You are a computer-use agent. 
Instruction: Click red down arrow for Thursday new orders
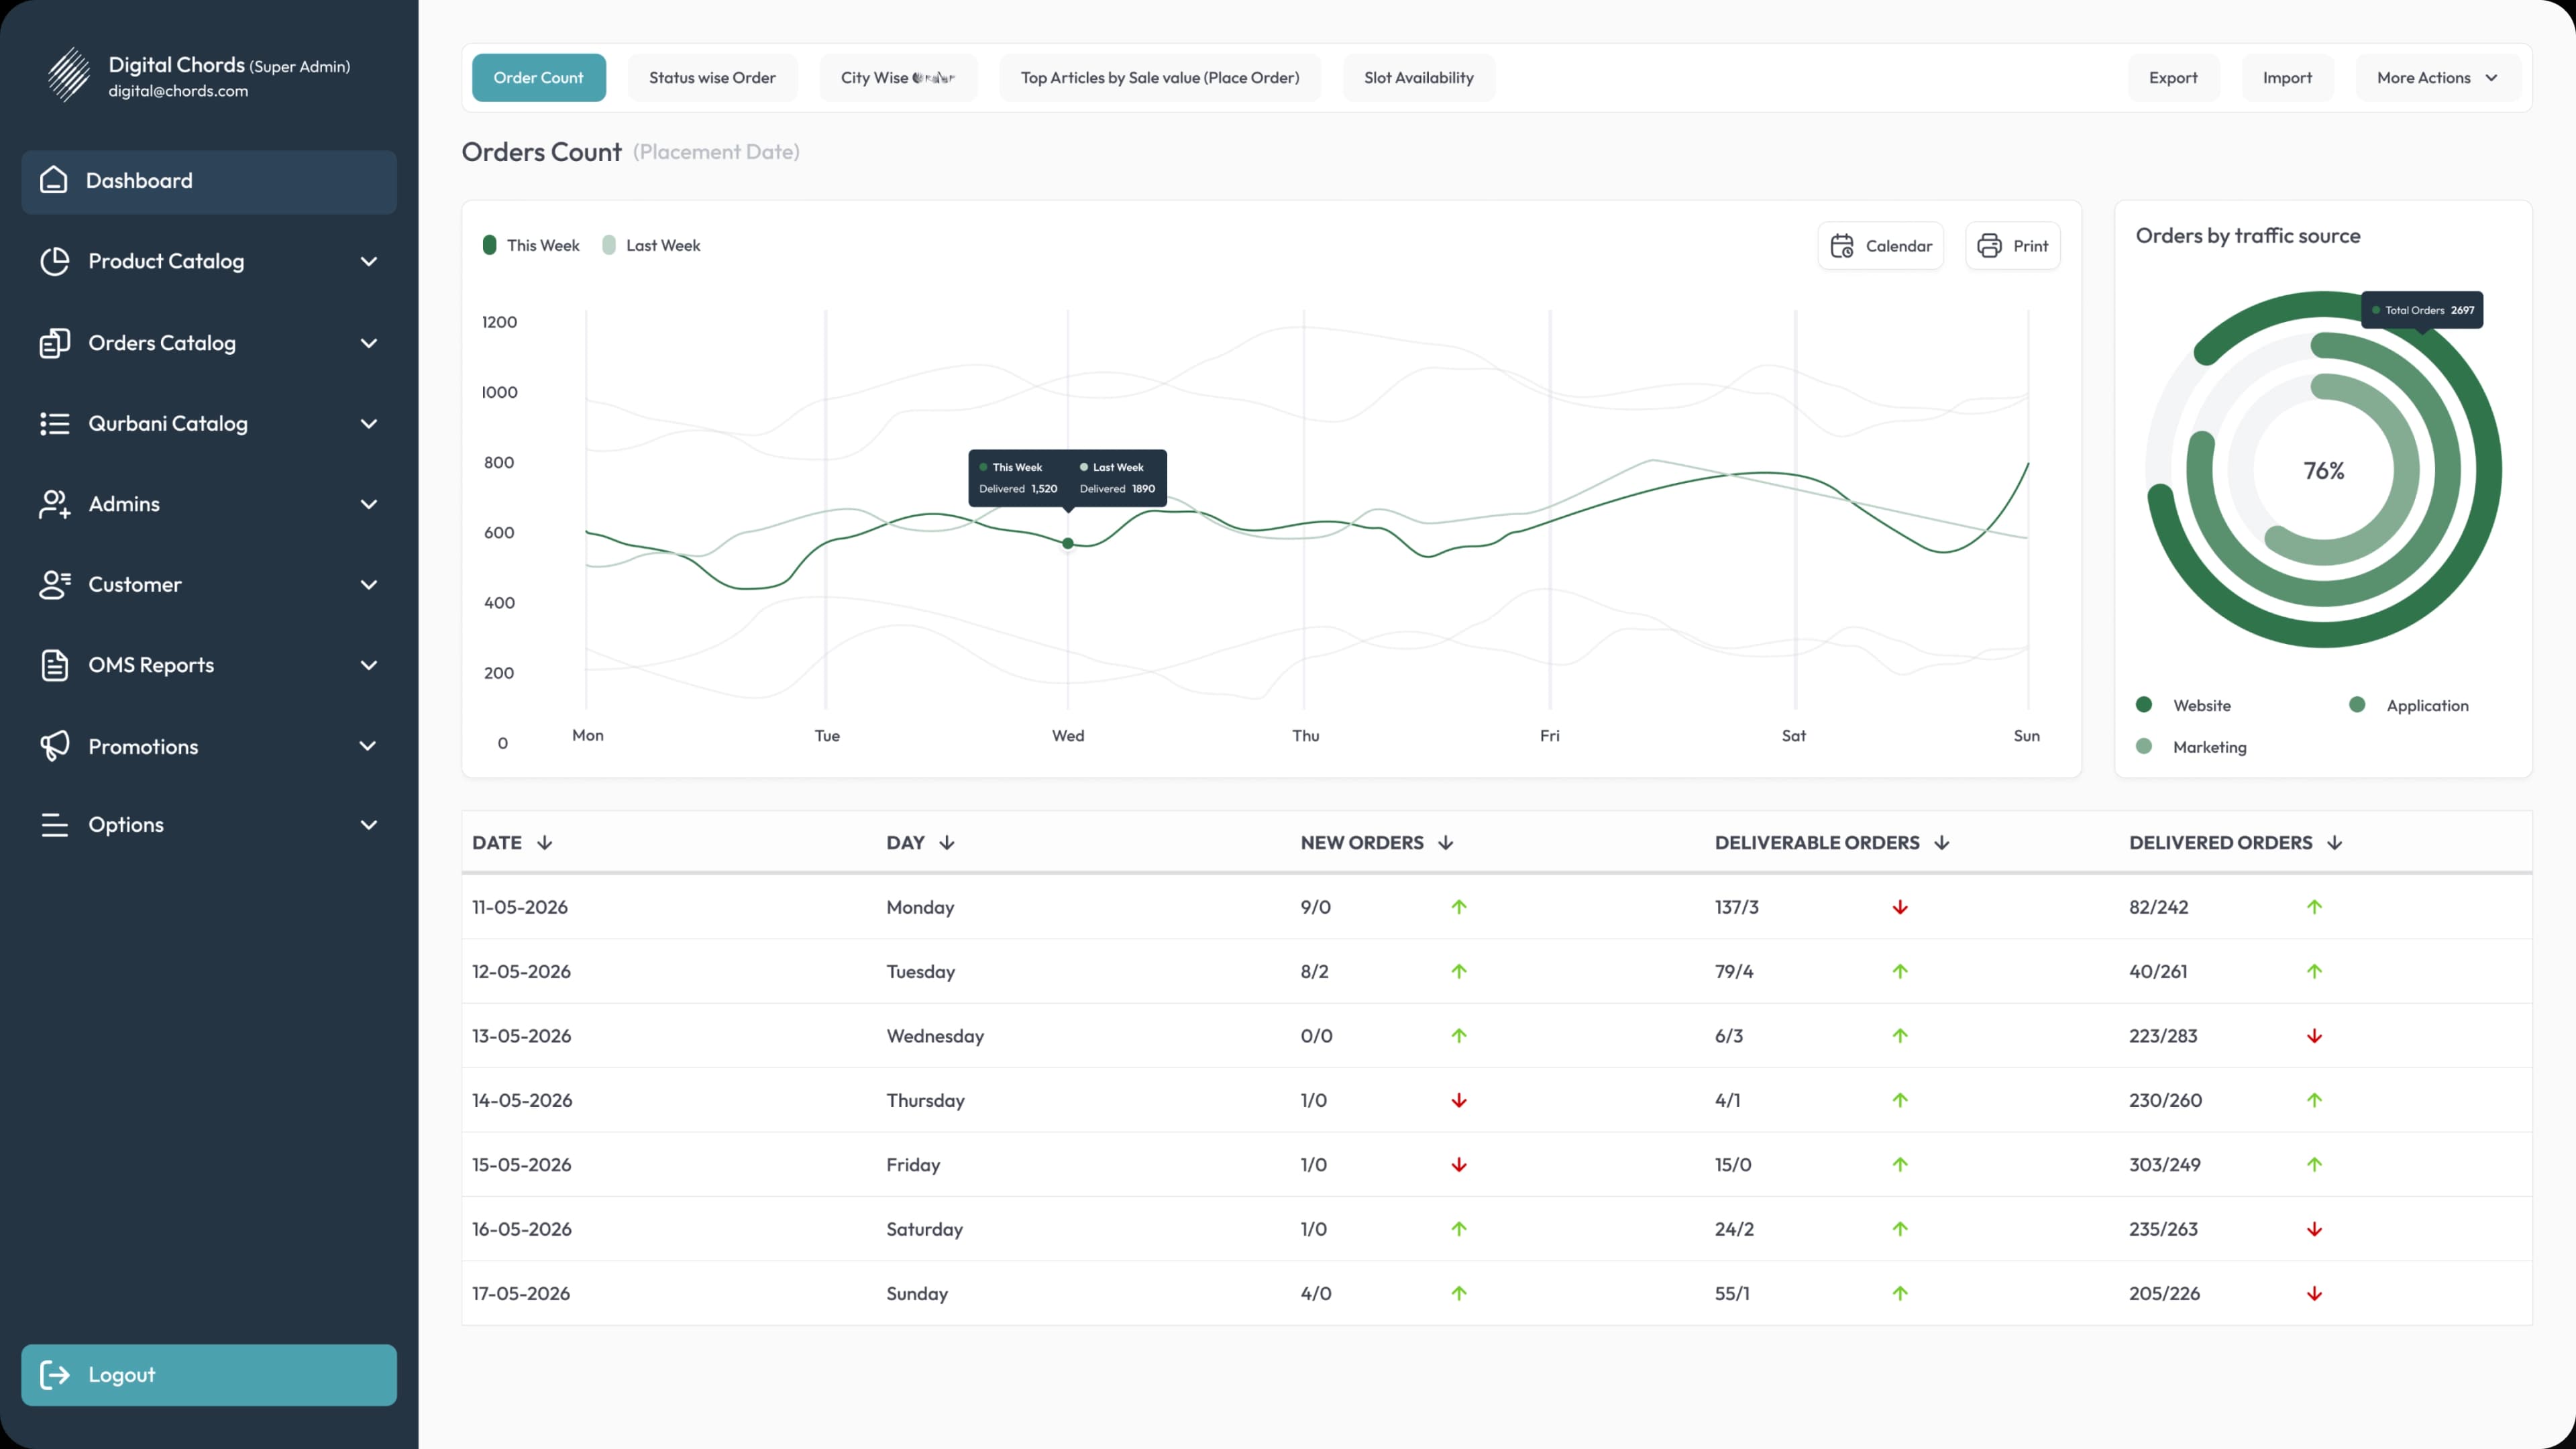coord(1459,1100)
